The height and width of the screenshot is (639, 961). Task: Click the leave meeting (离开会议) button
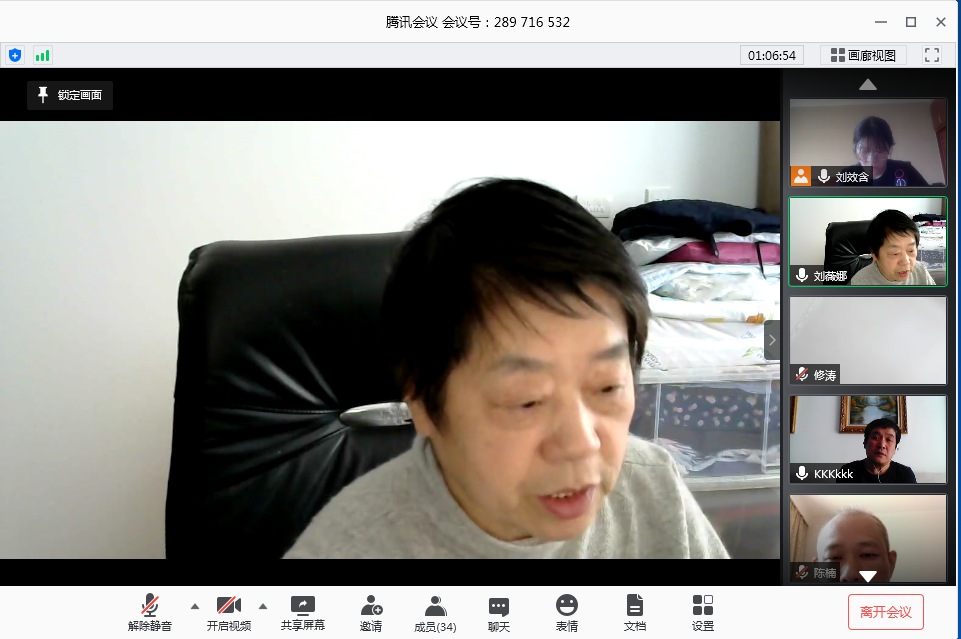point(885,612)
